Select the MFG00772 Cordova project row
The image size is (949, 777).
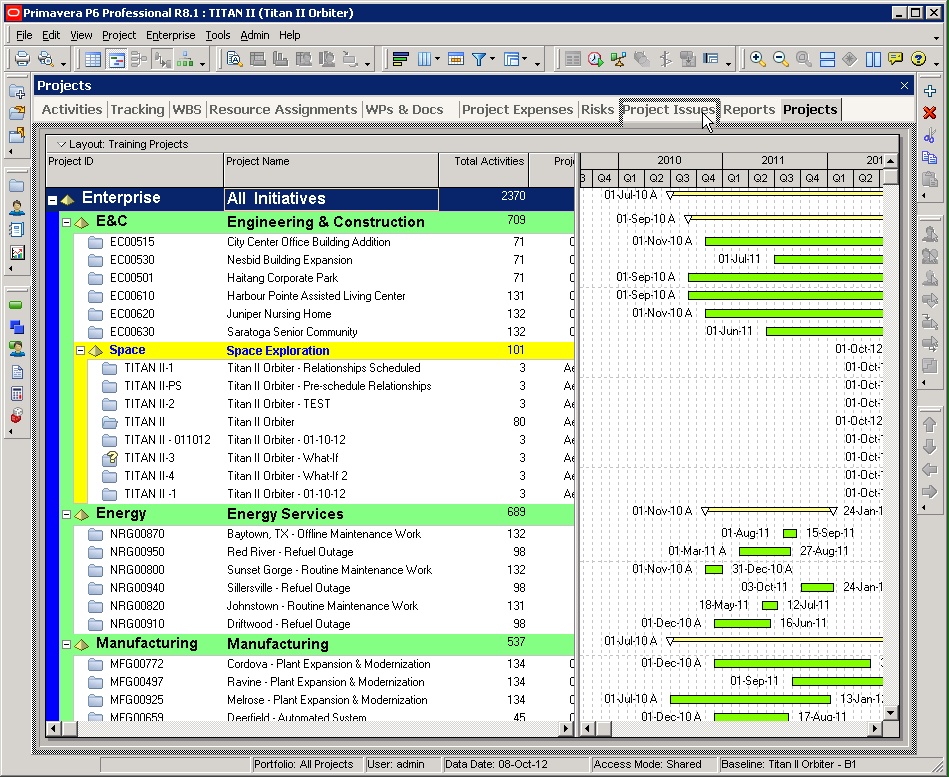point(324,664)
